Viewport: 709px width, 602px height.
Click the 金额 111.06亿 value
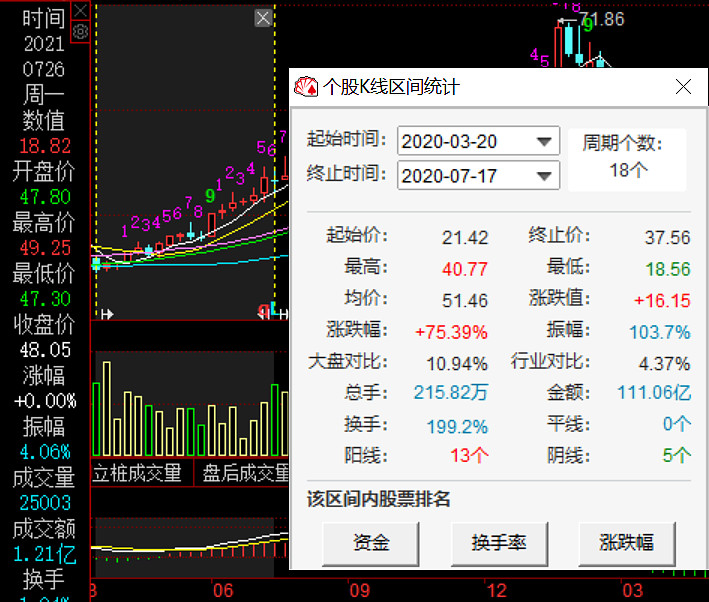[x=654, y=393]
